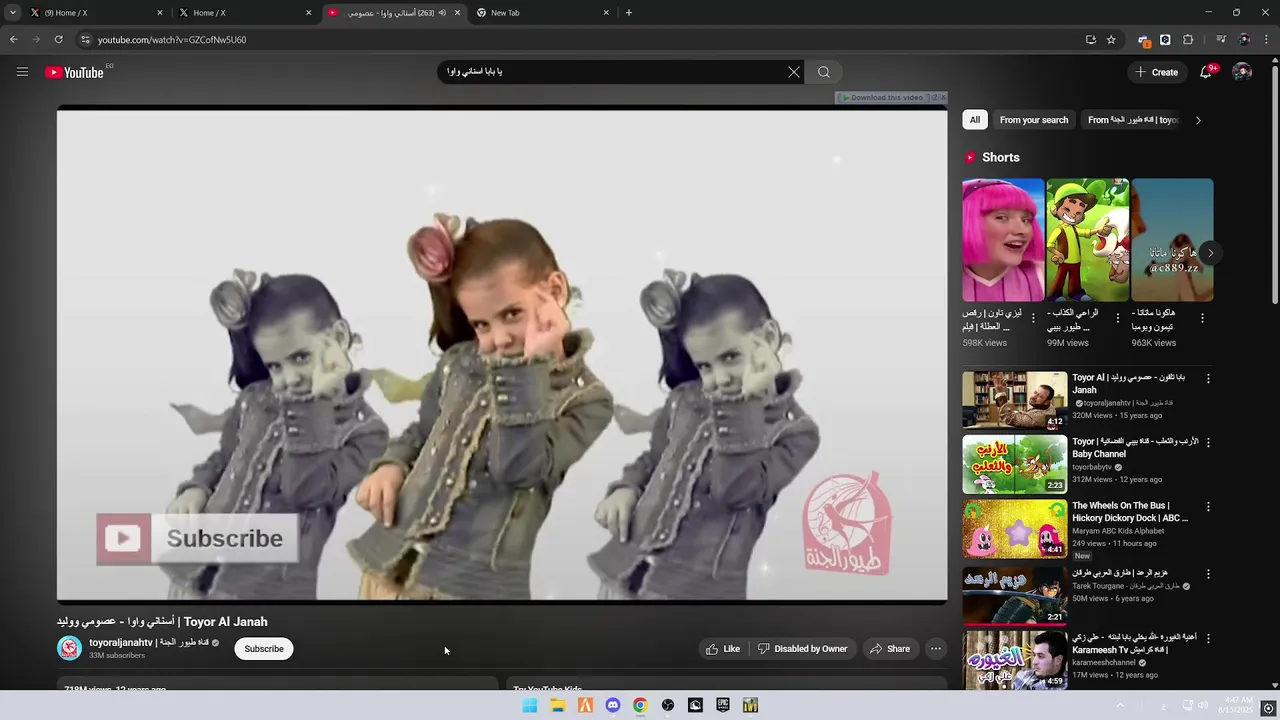
Task: Open options for the 598K views Short
Action: (1033, 318)
